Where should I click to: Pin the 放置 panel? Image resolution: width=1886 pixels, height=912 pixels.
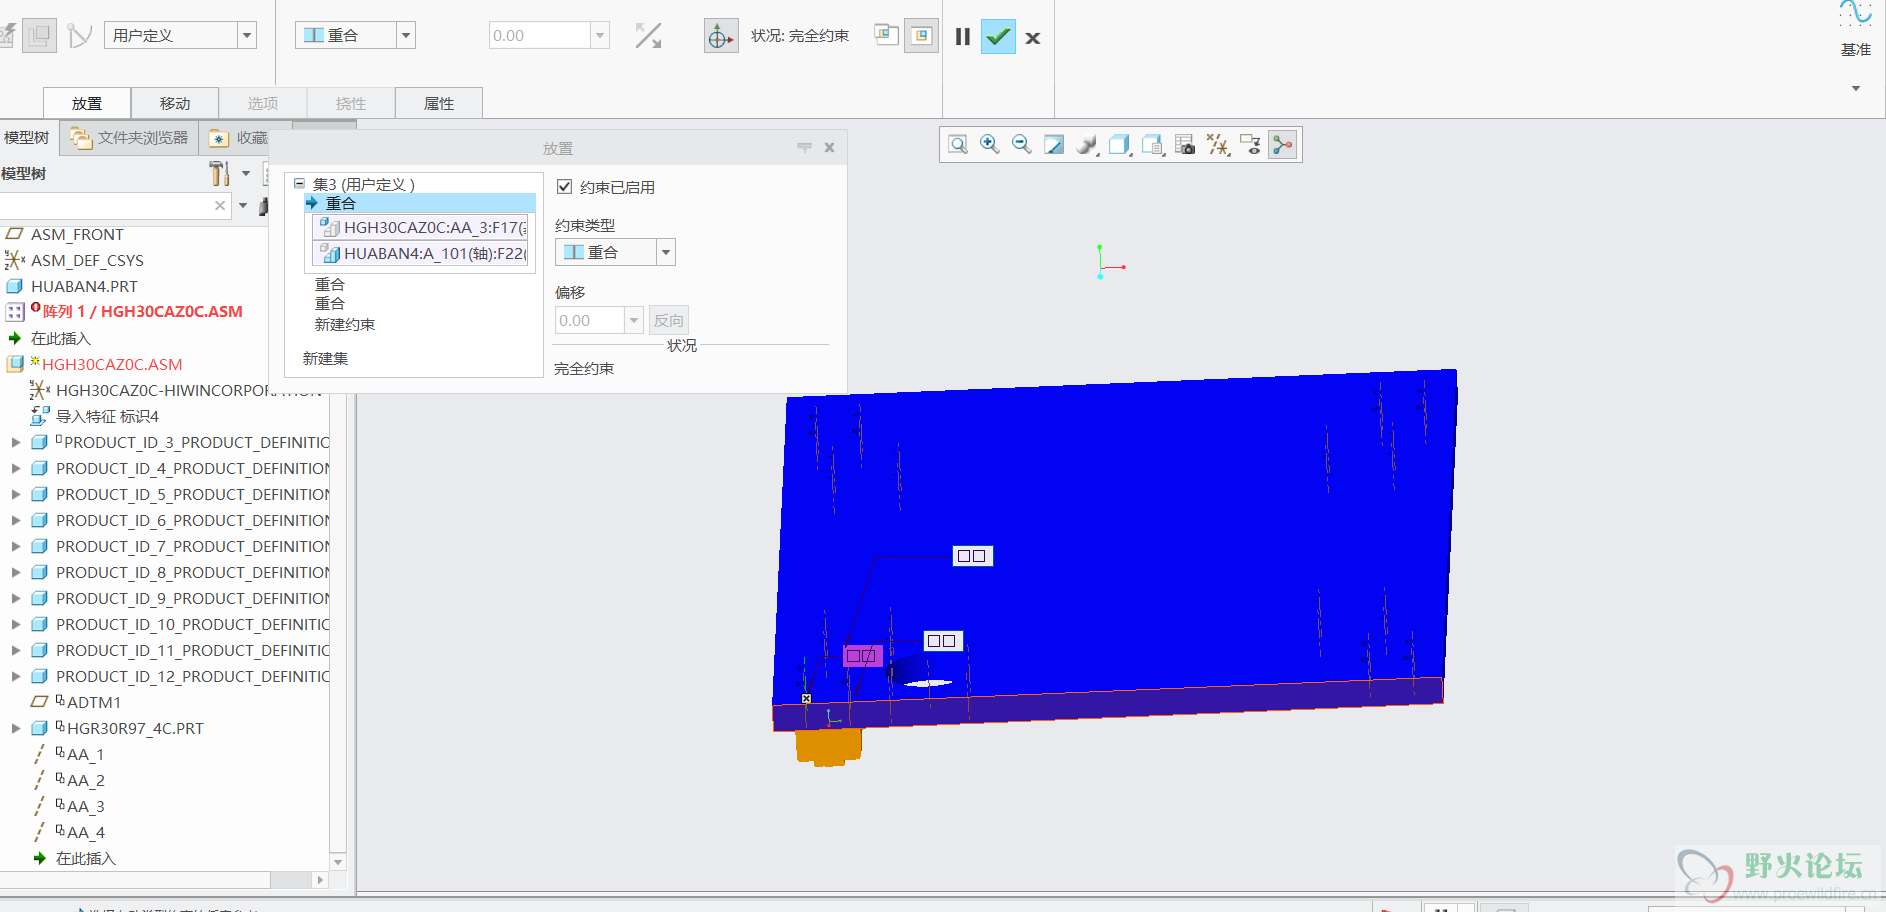804,147
